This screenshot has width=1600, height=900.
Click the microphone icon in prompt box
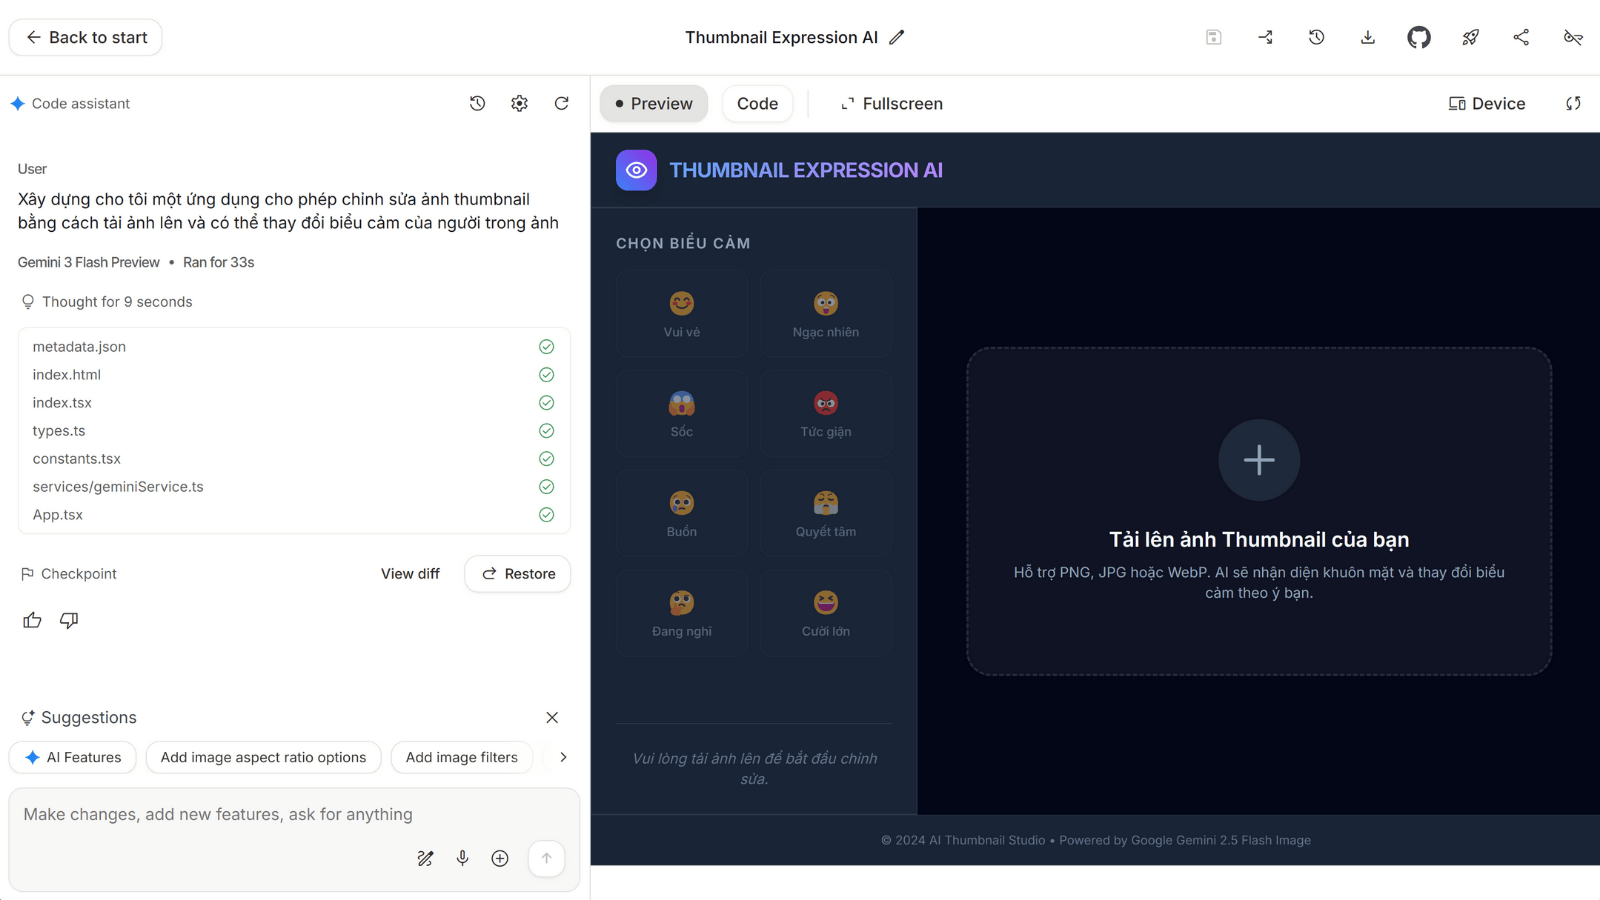pyautogui.click(x=462, y=858)
